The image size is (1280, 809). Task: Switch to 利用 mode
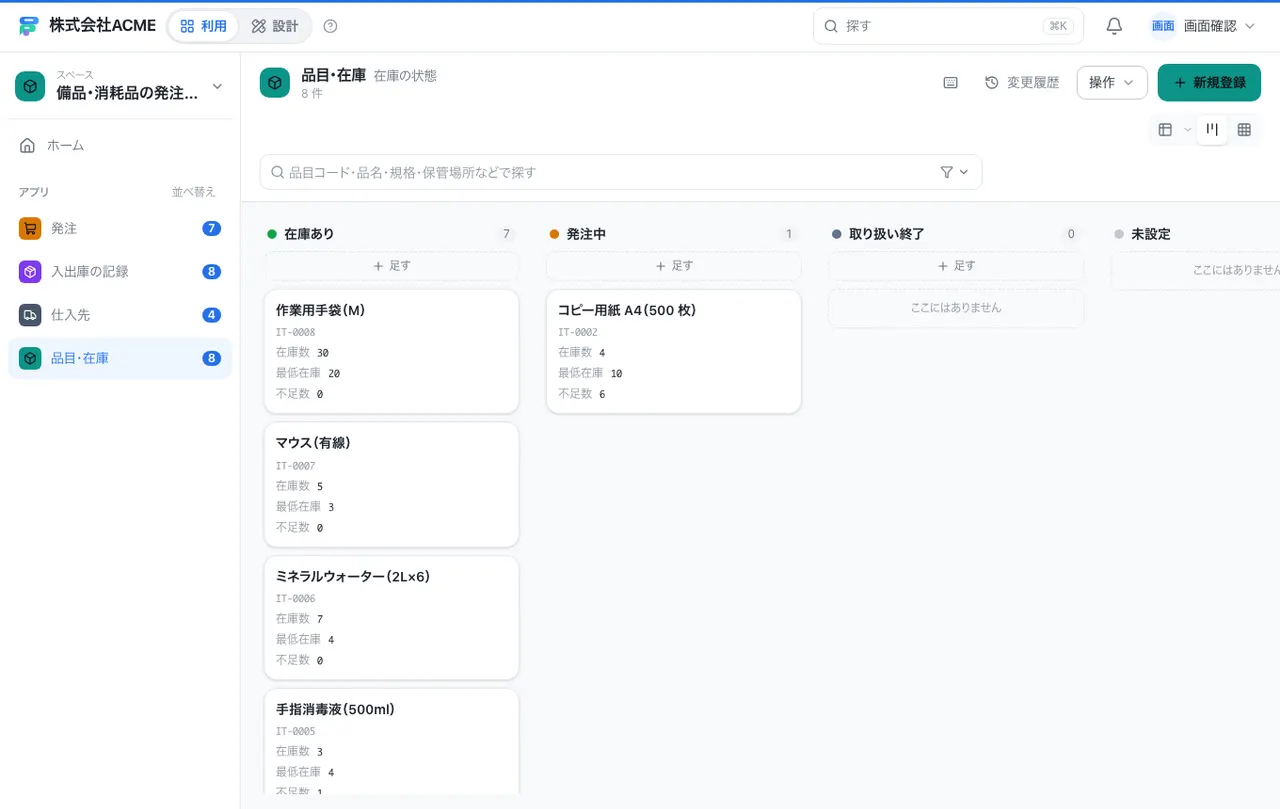tap(204, 26)
